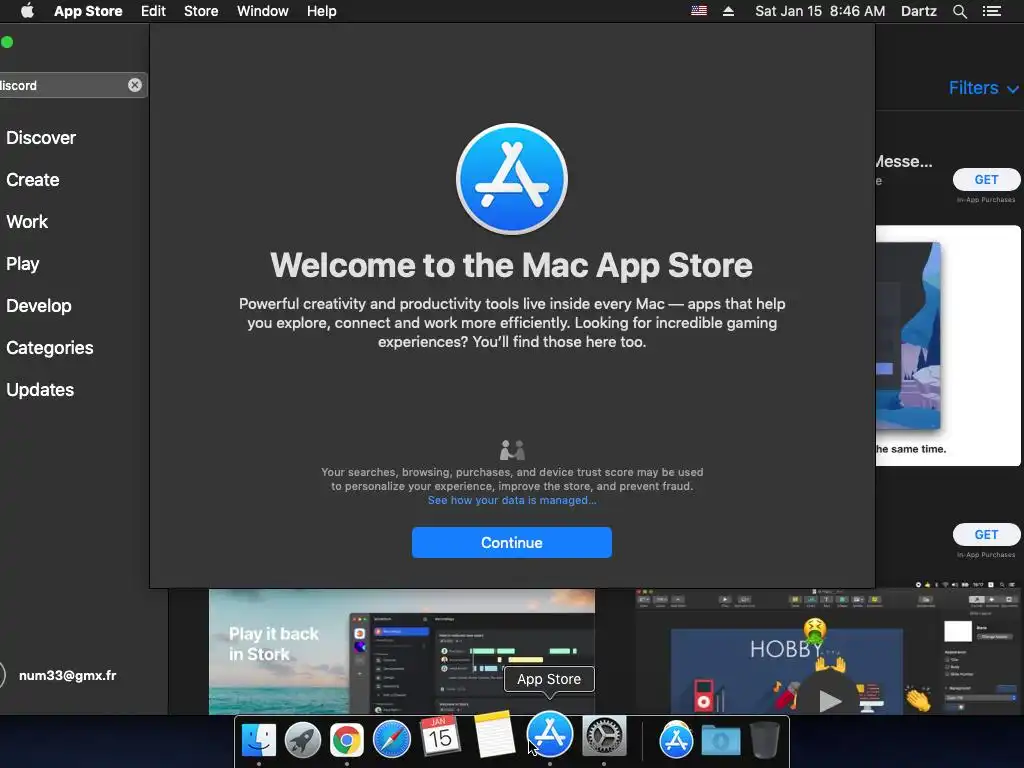Image resolution: width=1024 pixels, height=768 pixels.
Task: Open the blue landscape app screenshot
Action: pos(948,345)
